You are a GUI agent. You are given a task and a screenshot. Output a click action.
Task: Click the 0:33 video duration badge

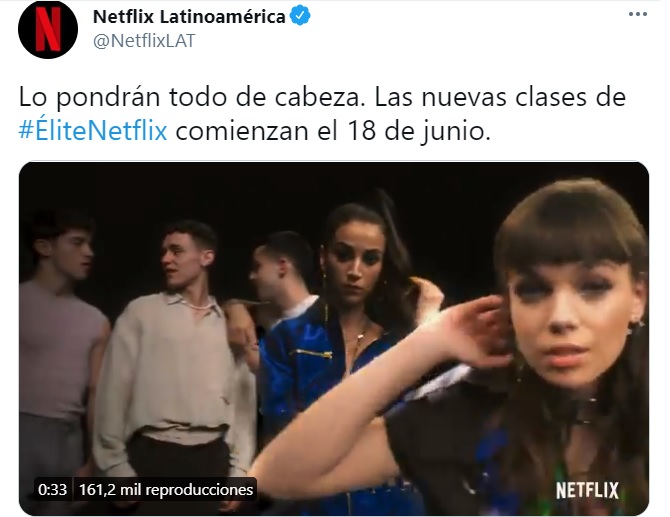52,490
